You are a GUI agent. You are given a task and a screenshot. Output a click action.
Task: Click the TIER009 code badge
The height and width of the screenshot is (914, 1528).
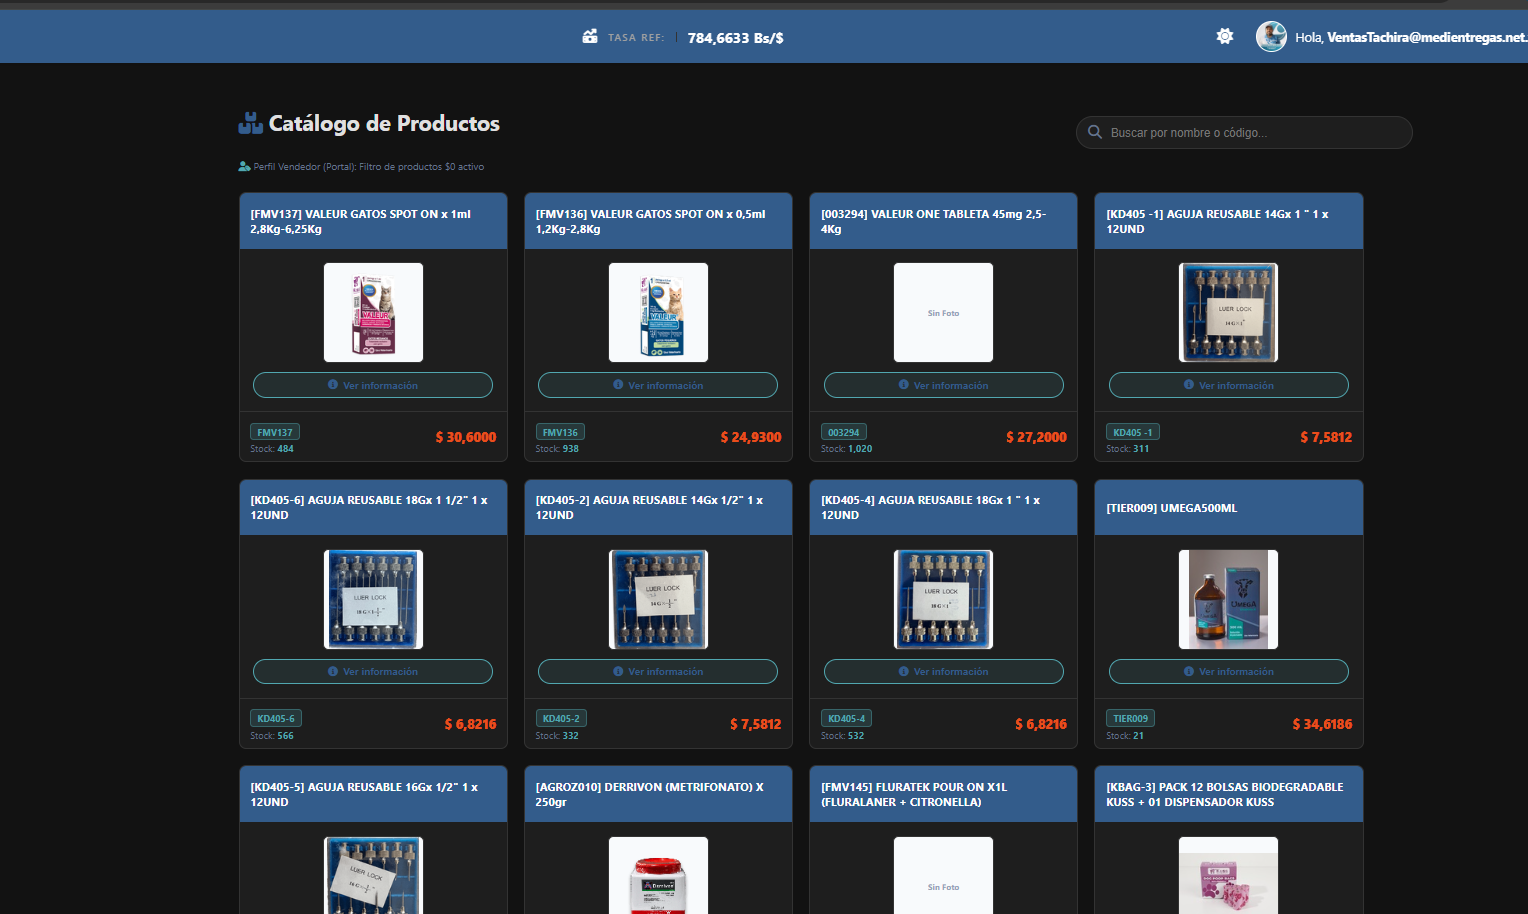[1131, 718]
